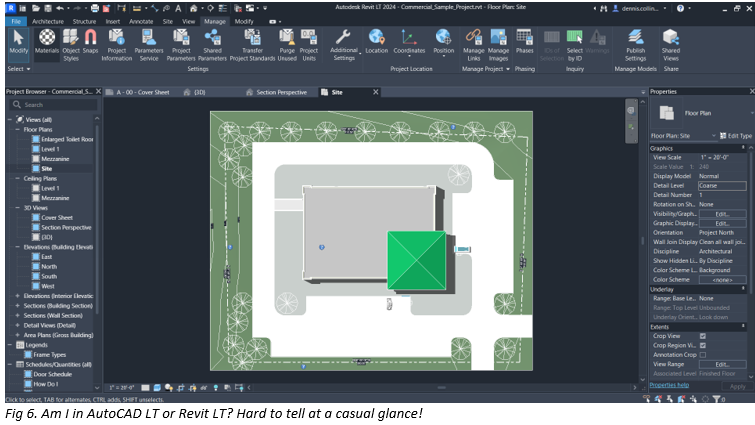Image resolution: width=755 pixels, height=425 pixels.
Task: Open the Select panel dropdown
Action: click(19, 69)
